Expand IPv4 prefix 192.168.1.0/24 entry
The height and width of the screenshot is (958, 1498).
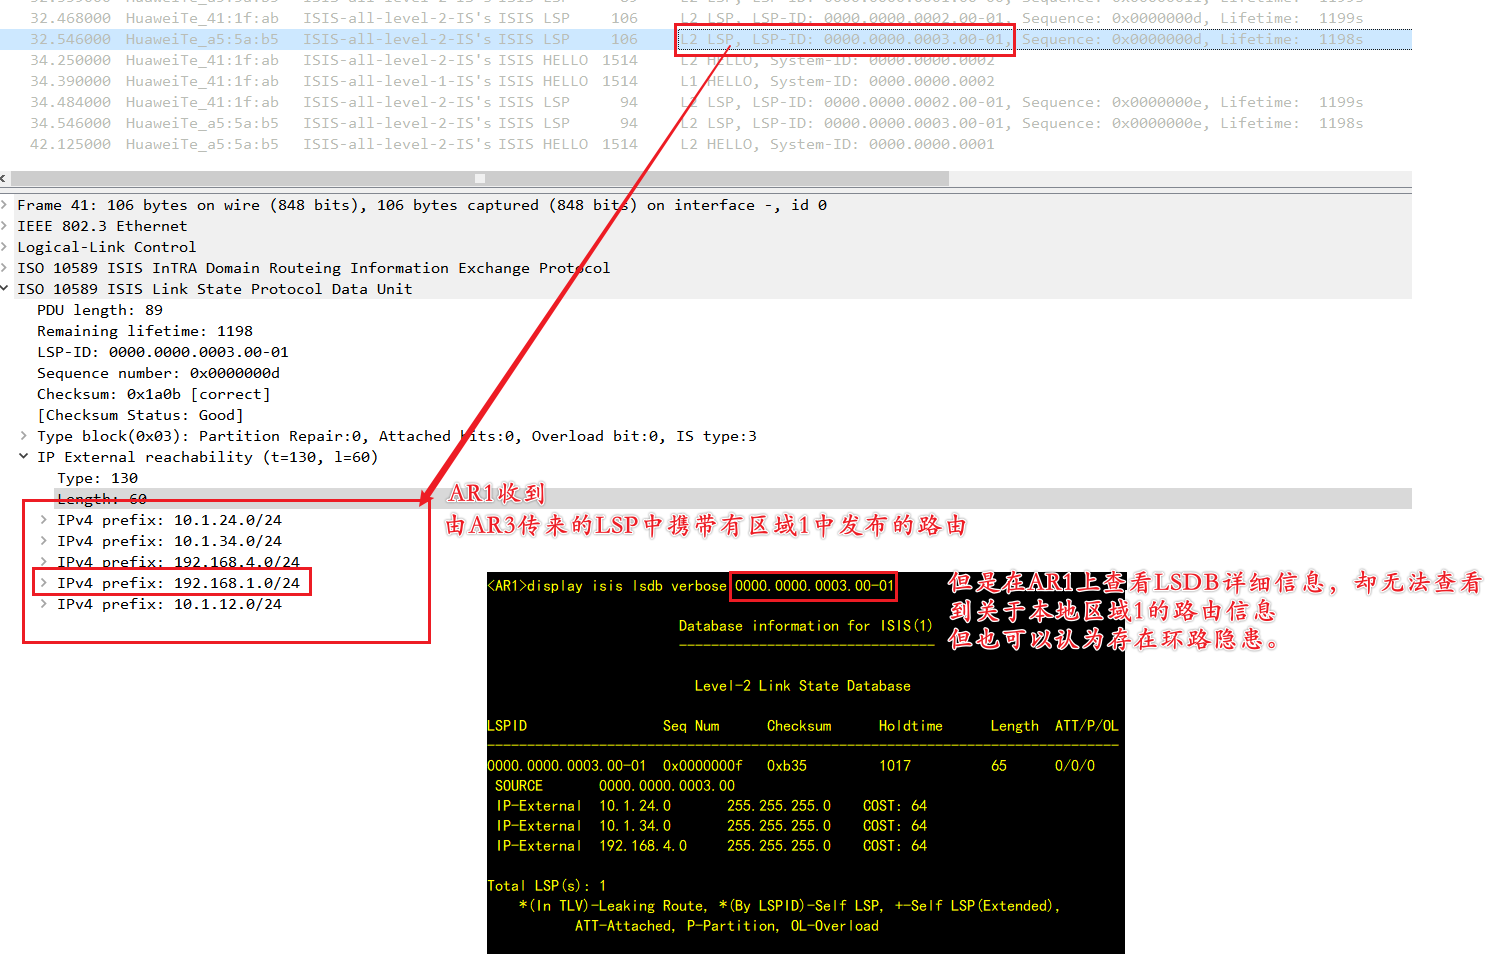(x=44, y=583)
